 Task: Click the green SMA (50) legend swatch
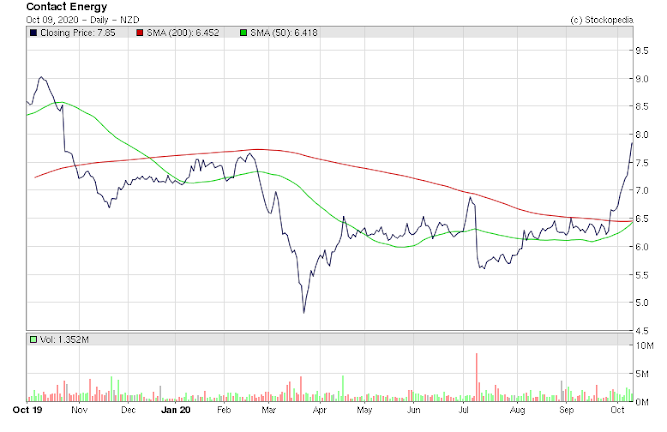(243, 33)
